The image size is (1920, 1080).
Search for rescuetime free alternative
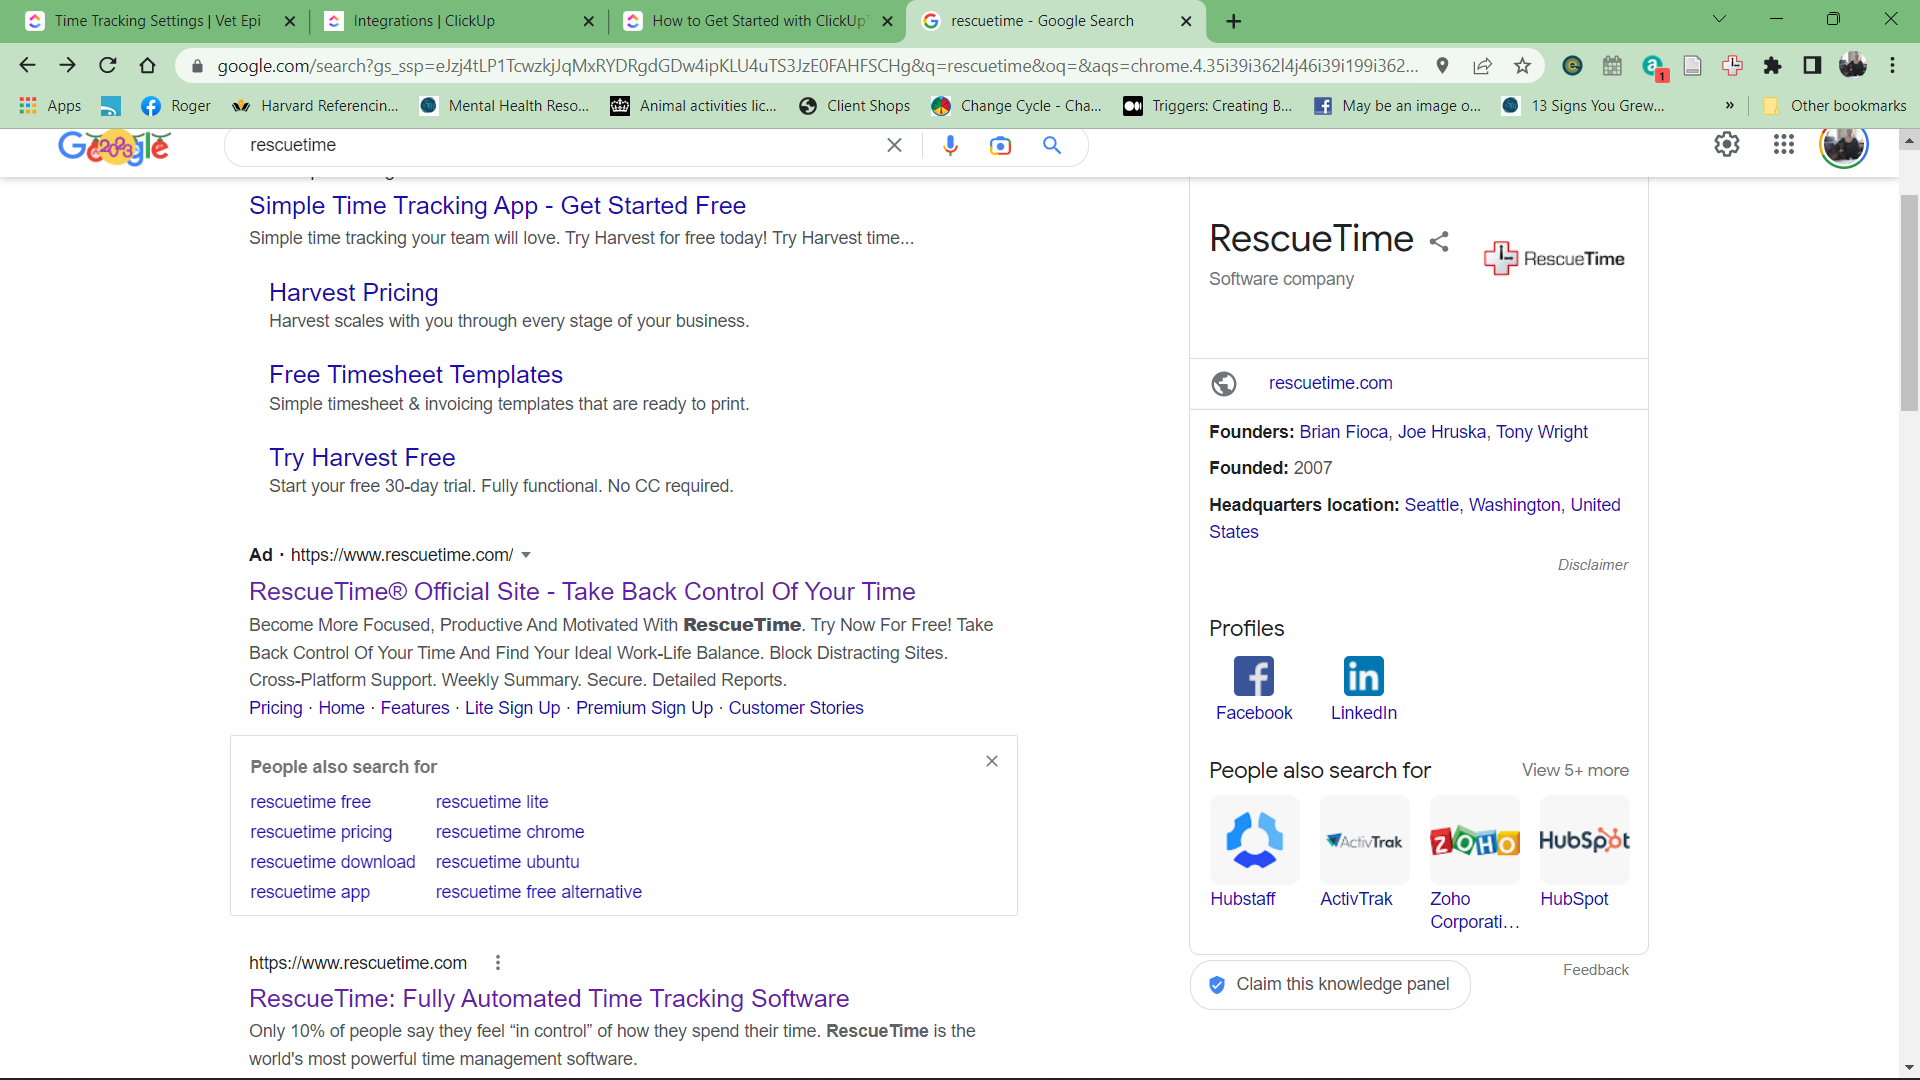538,892
